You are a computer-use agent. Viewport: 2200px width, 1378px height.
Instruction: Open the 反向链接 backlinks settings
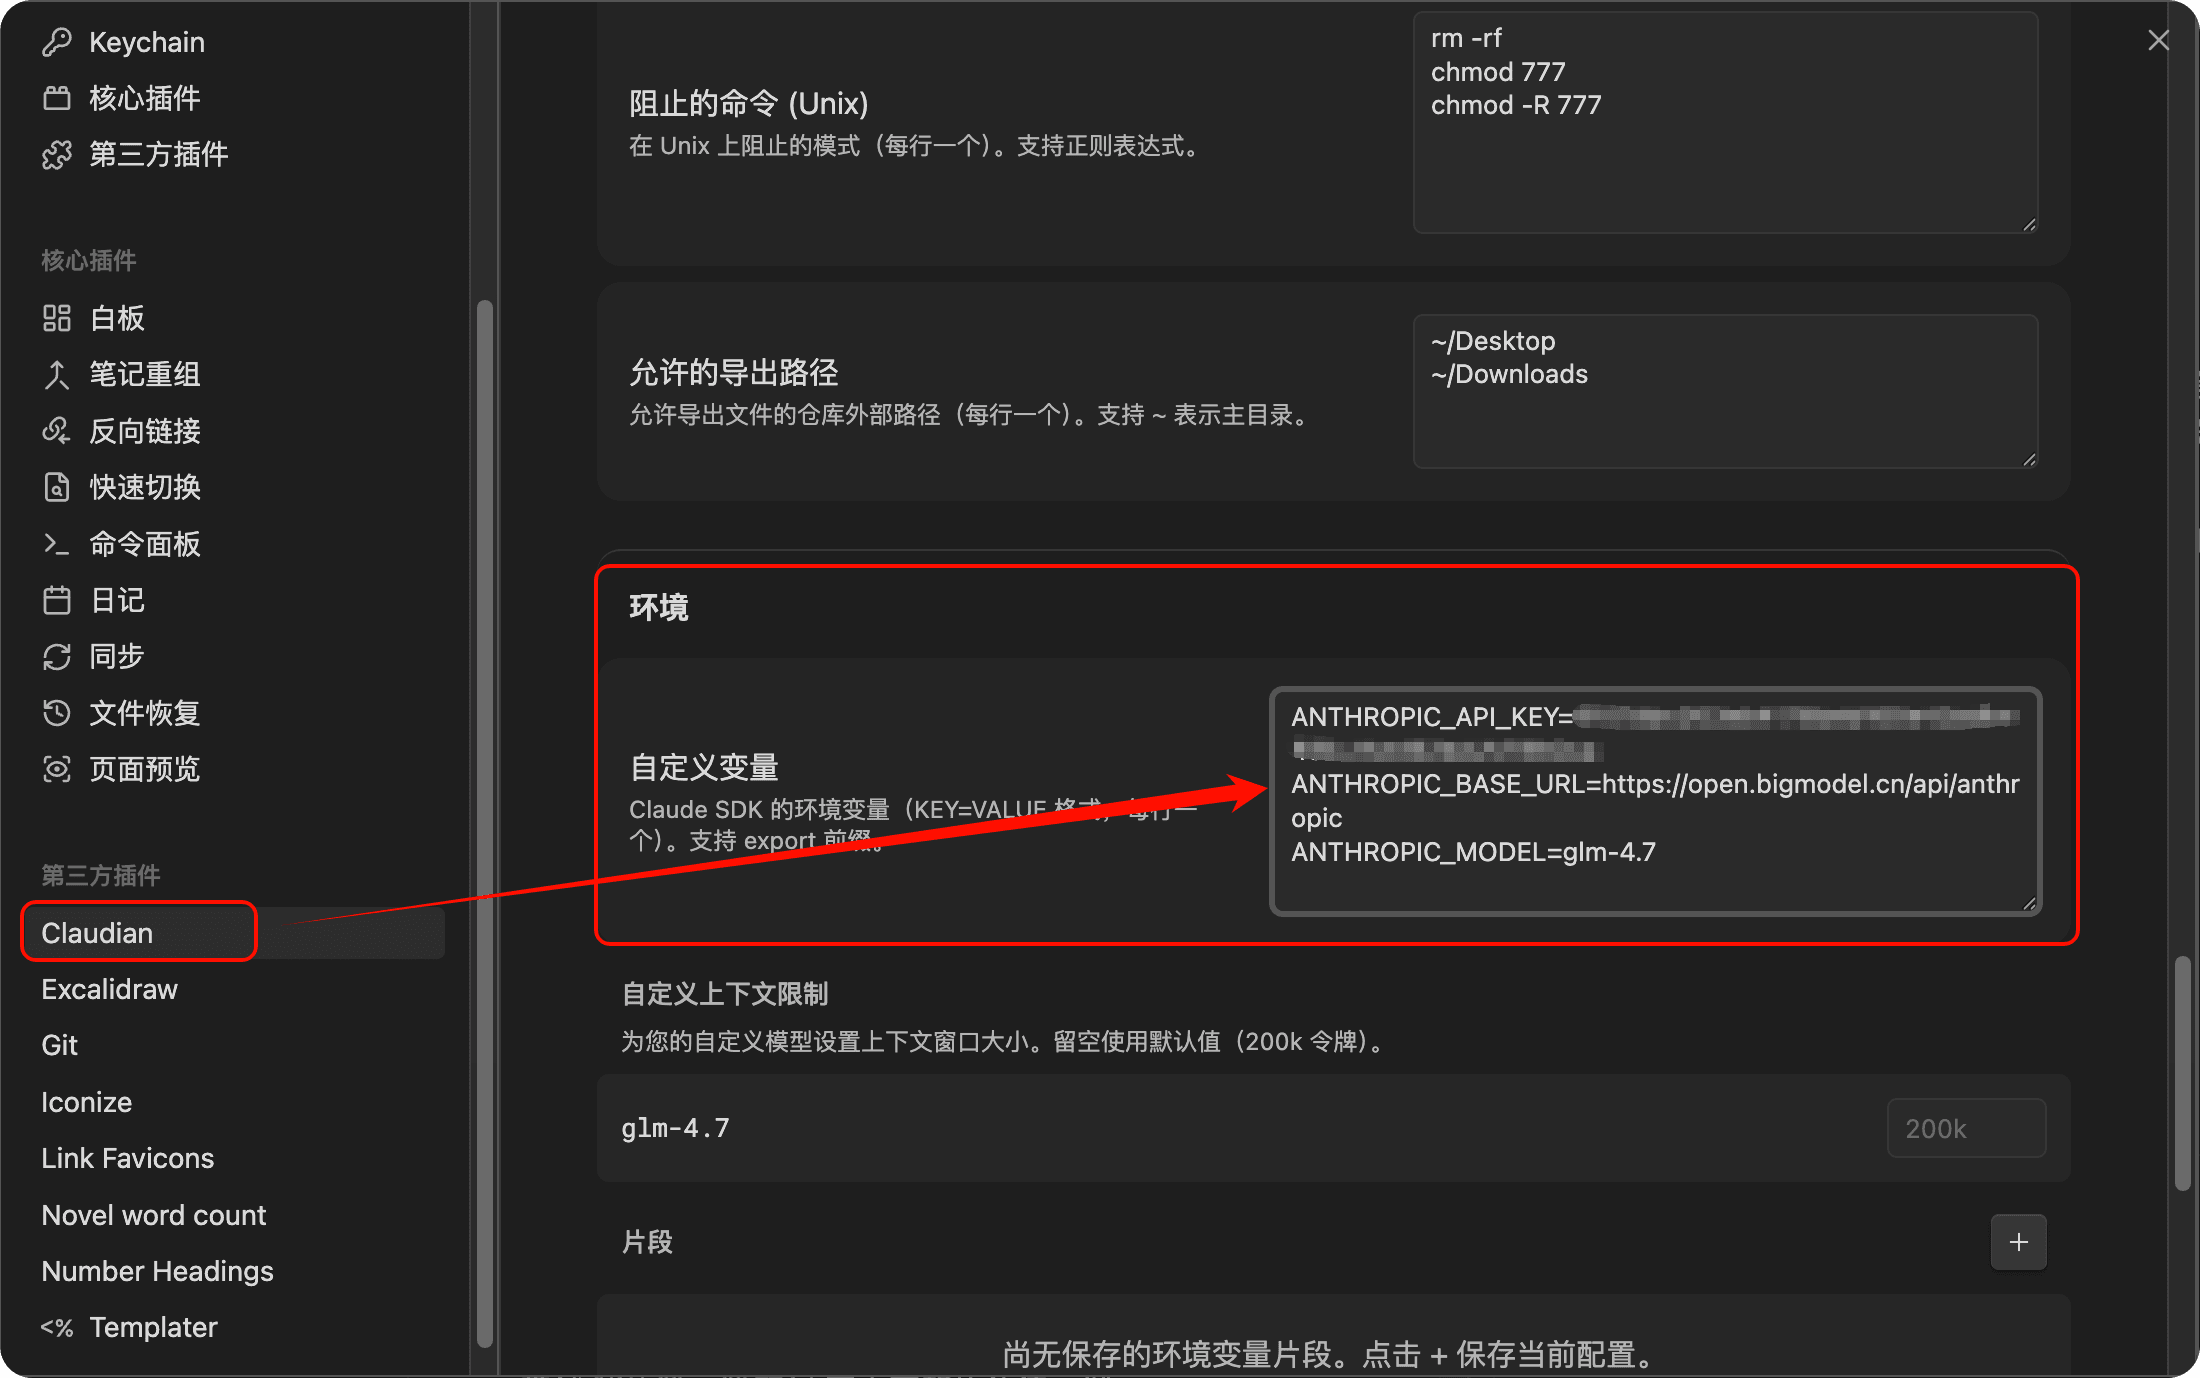coord(144,431)
